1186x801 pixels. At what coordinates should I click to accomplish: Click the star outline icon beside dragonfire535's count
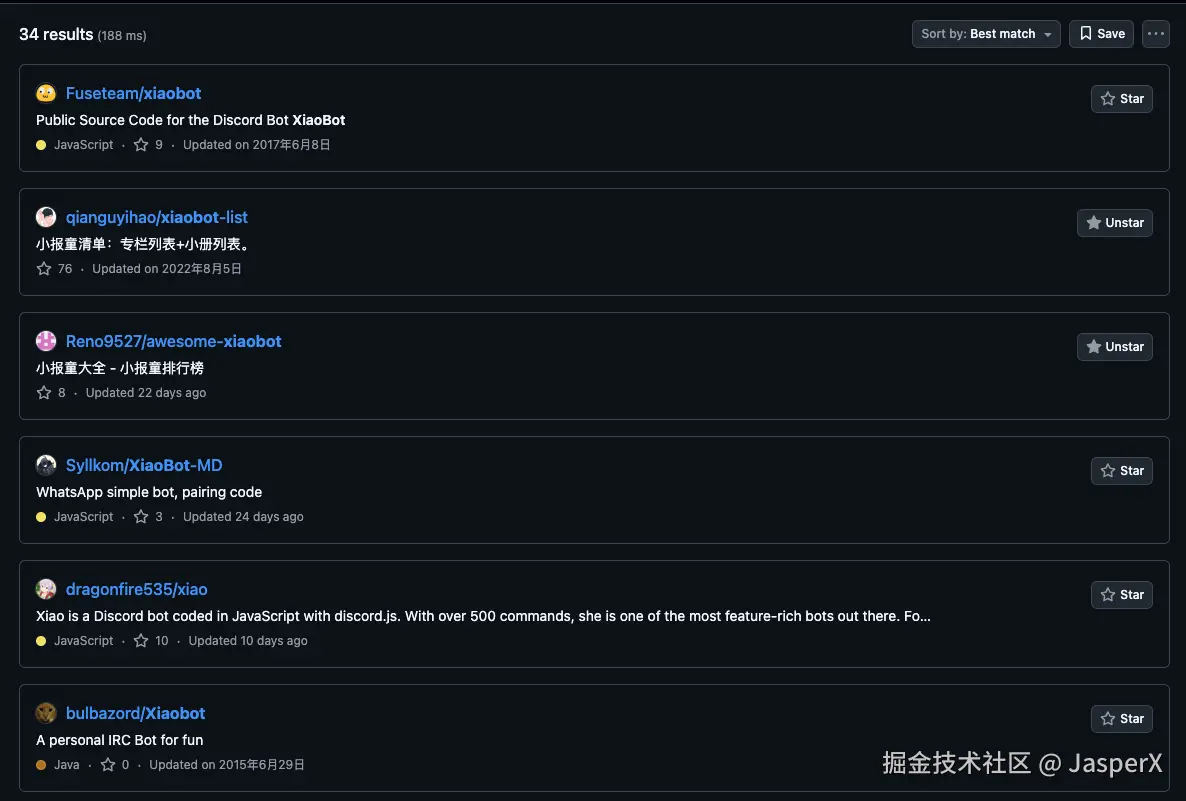click(x=141, y=640)
